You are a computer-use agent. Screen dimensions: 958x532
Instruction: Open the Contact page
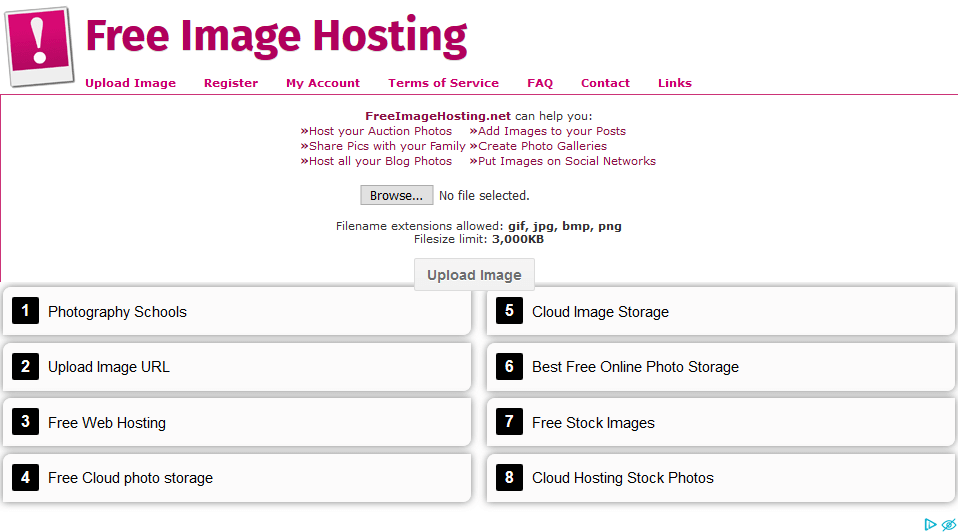click(x=605, y=83)
